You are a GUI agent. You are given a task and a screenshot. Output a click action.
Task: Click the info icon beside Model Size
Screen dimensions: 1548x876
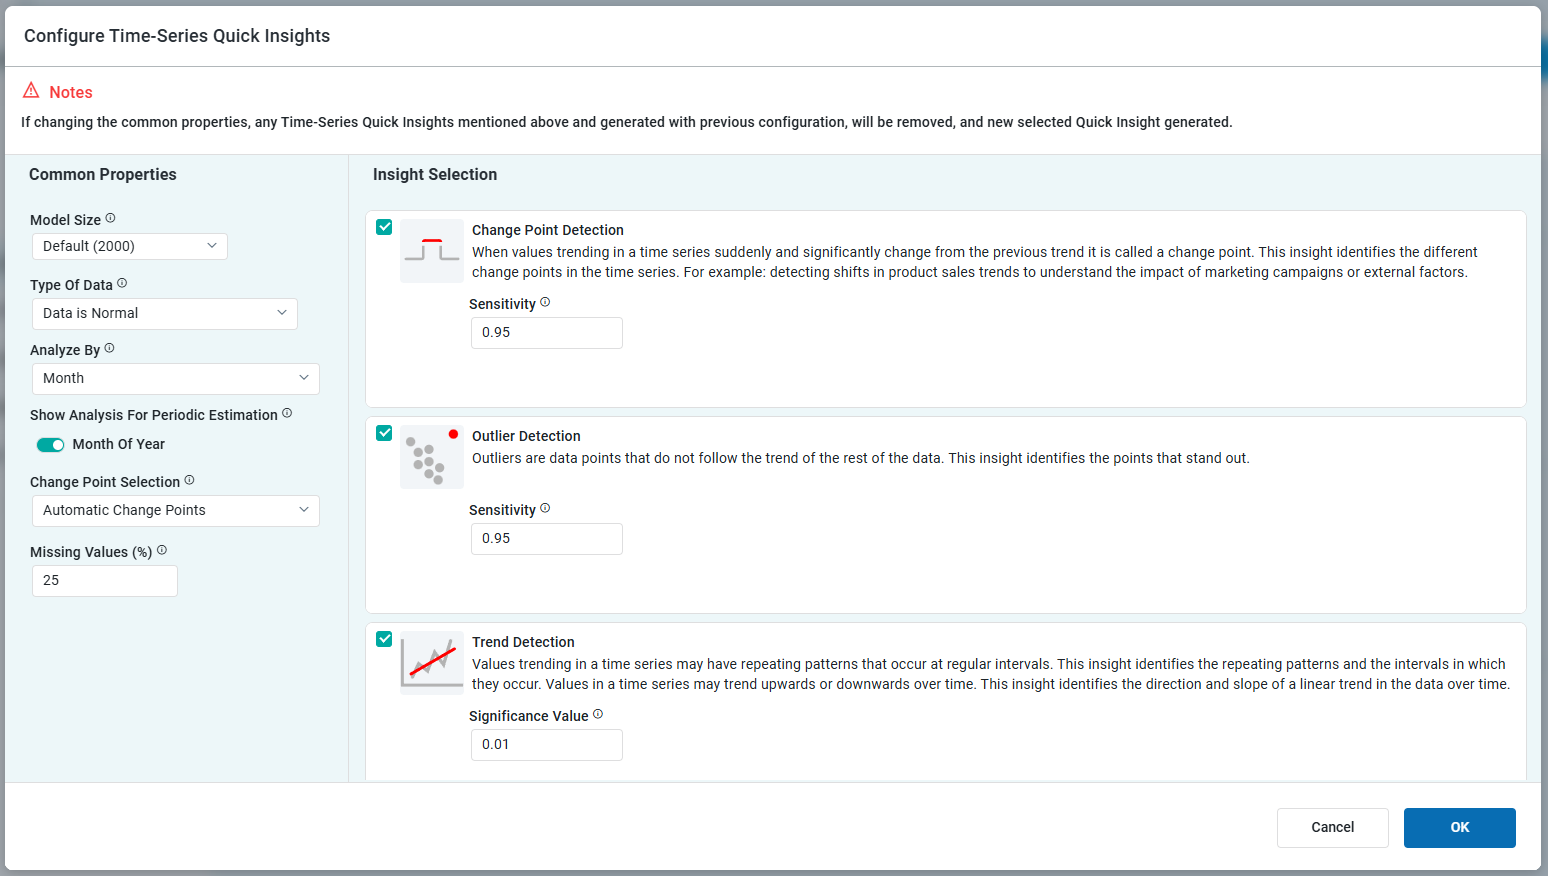(111, 218)
